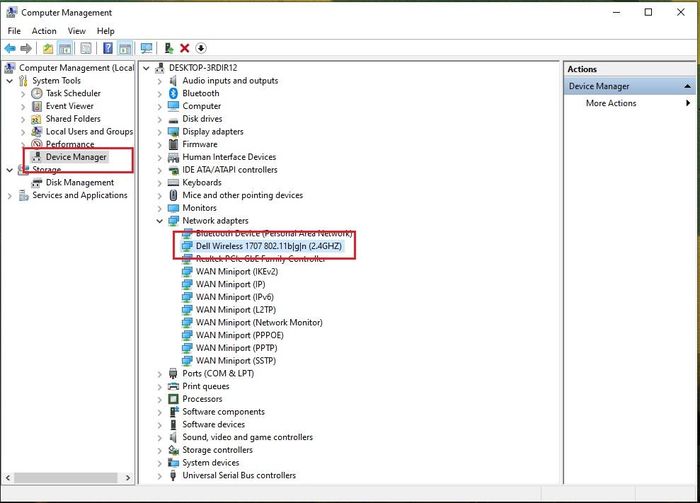
Task: Collapse the Device Manager actions section arrow
Action: click(688, 86)
